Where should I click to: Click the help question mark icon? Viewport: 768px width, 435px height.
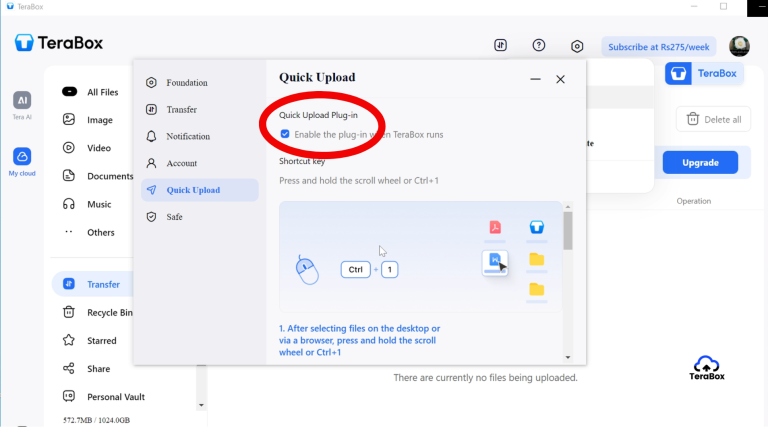pos(539,46)
